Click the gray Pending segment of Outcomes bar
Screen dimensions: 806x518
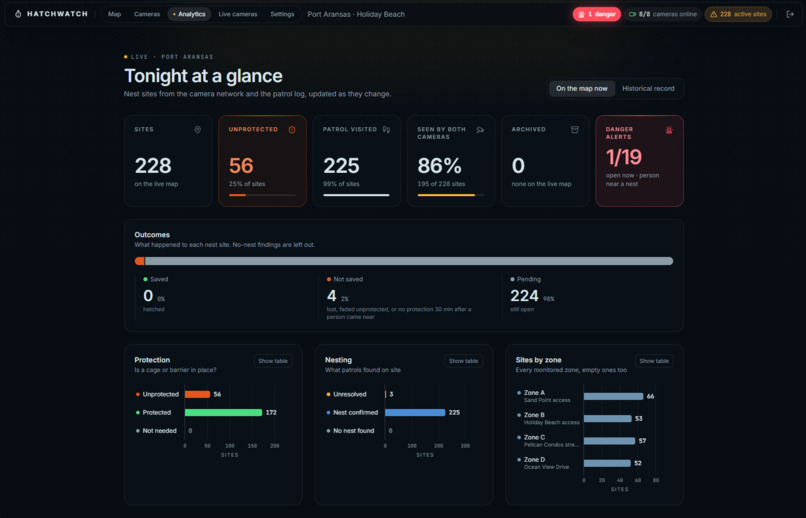(409, 261)
